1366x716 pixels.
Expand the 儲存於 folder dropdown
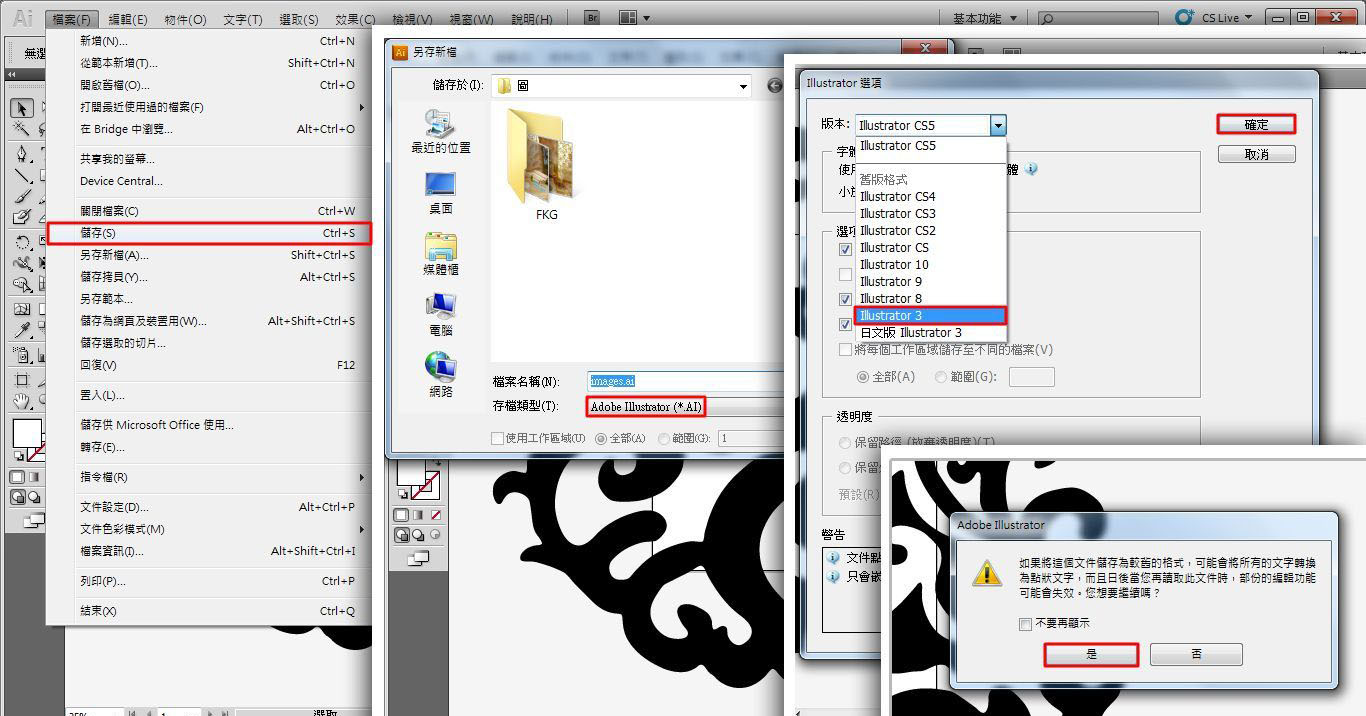tap(743, 86)
